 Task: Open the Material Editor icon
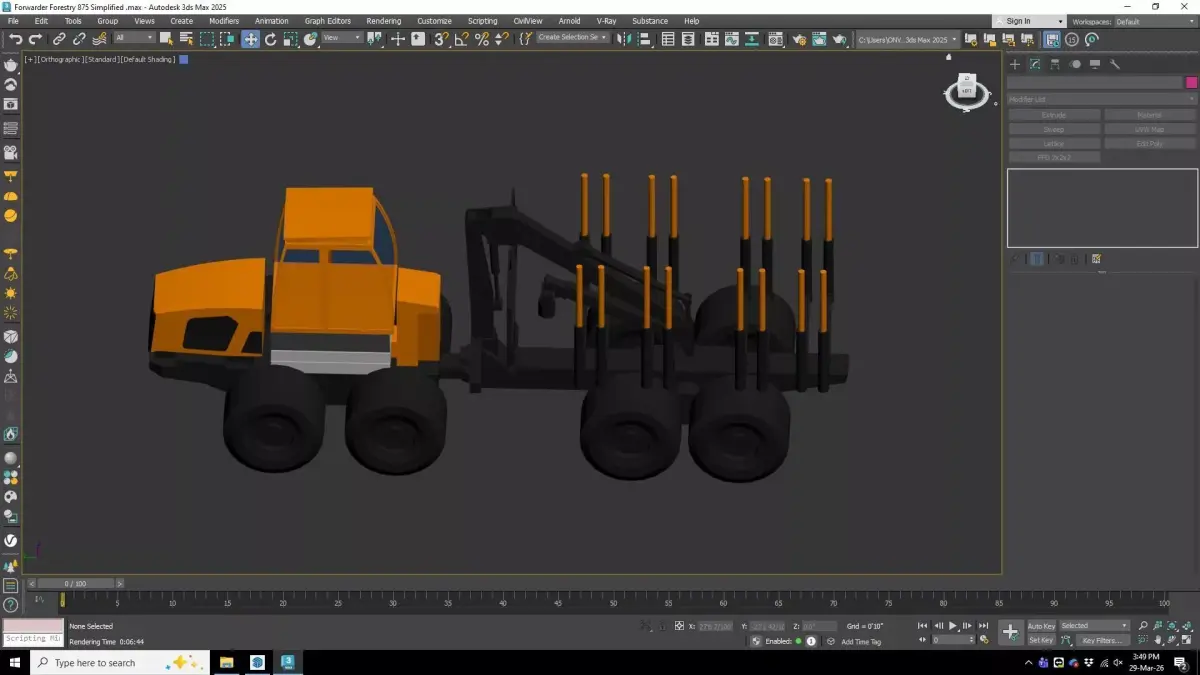click(775, 39)
